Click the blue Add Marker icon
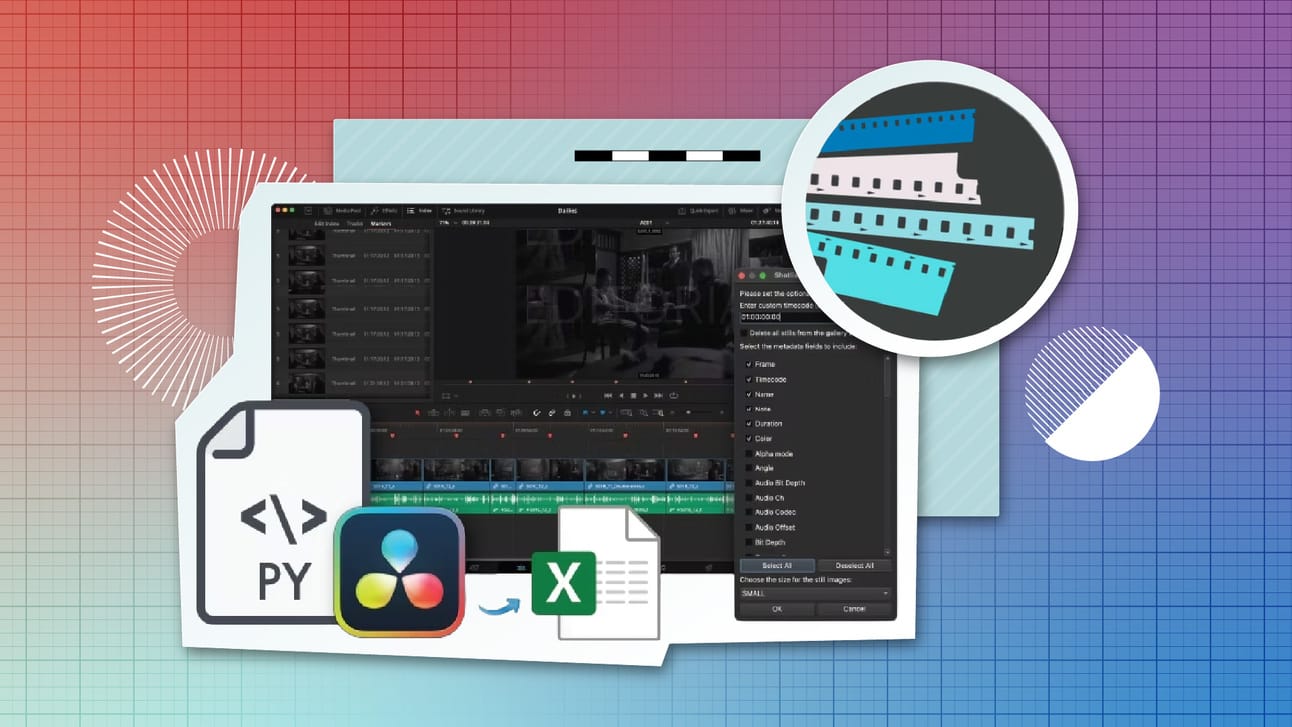The image size is (1292, 727). point(602,412)
